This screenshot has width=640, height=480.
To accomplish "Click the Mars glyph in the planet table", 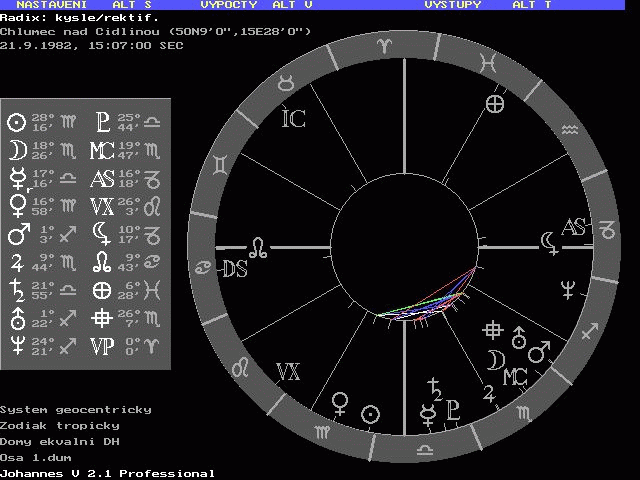I will (x=16, y=235).
